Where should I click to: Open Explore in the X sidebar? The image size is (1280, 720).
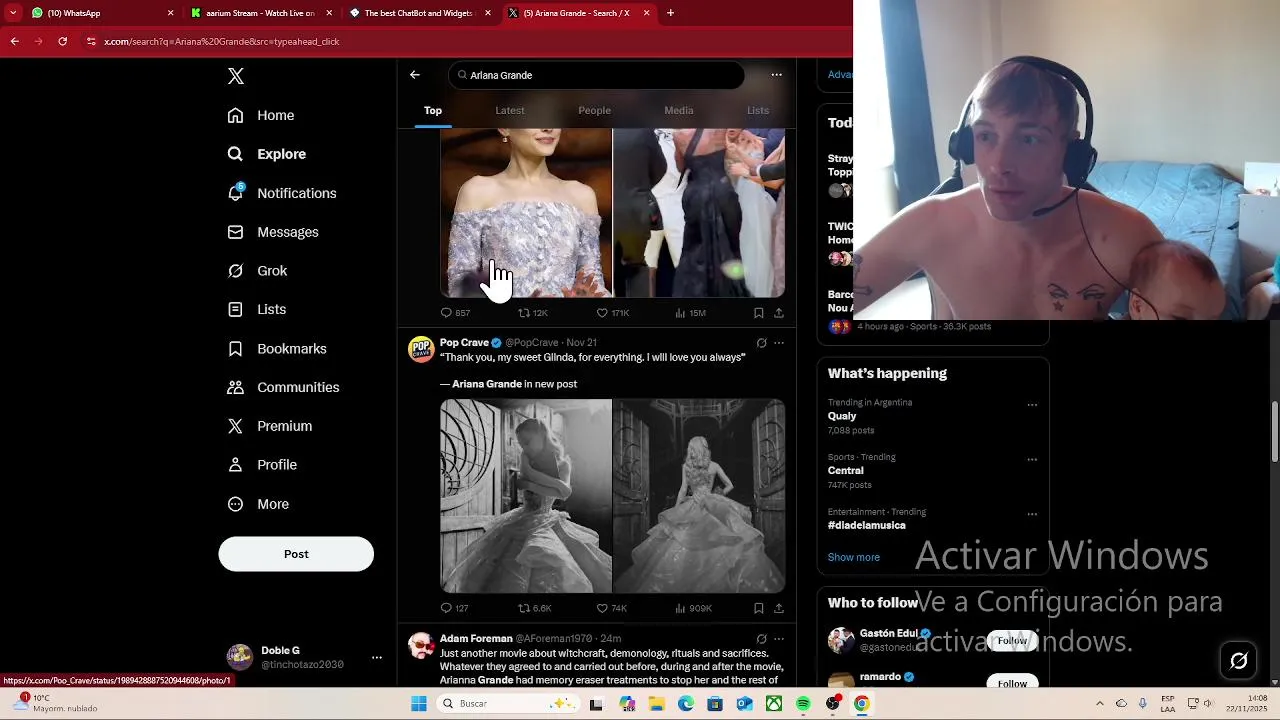coord(267,154)
